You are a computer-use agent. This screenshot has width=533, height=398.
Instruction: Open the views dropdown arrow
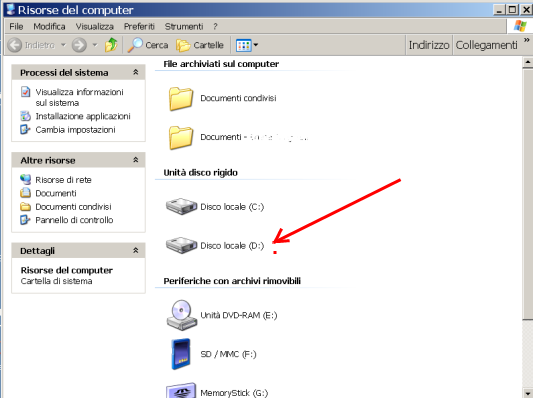(x=256, y=45)
